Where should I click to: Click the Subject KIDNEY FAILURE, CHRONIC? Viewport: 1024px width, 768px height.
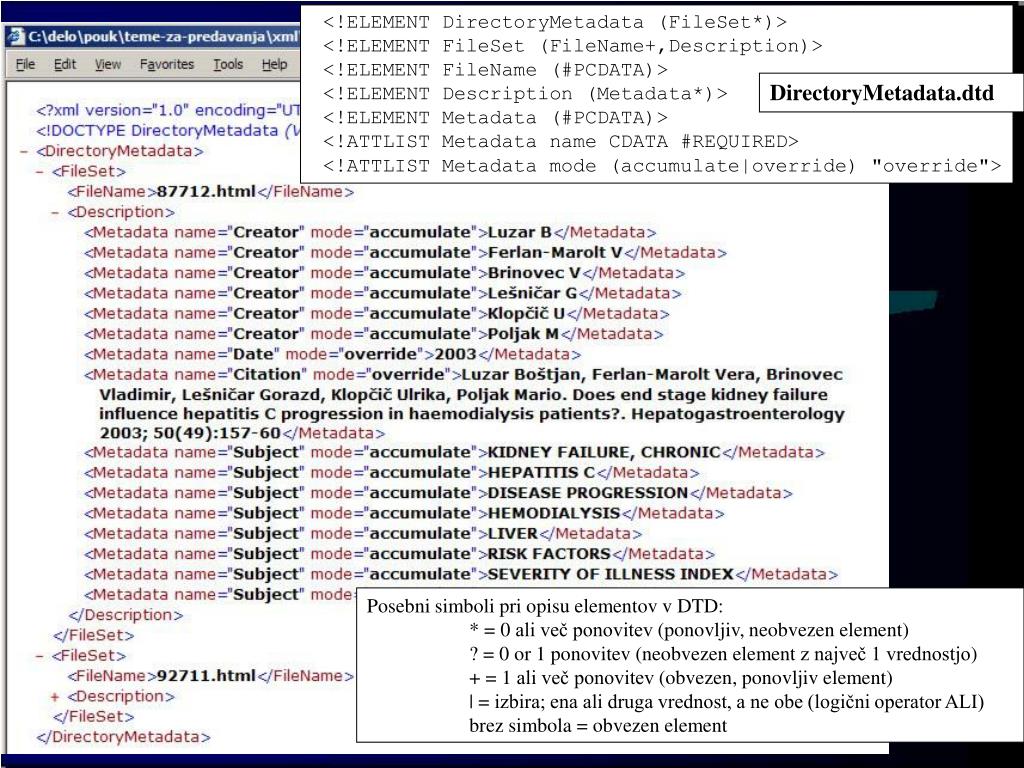[604, 452]
